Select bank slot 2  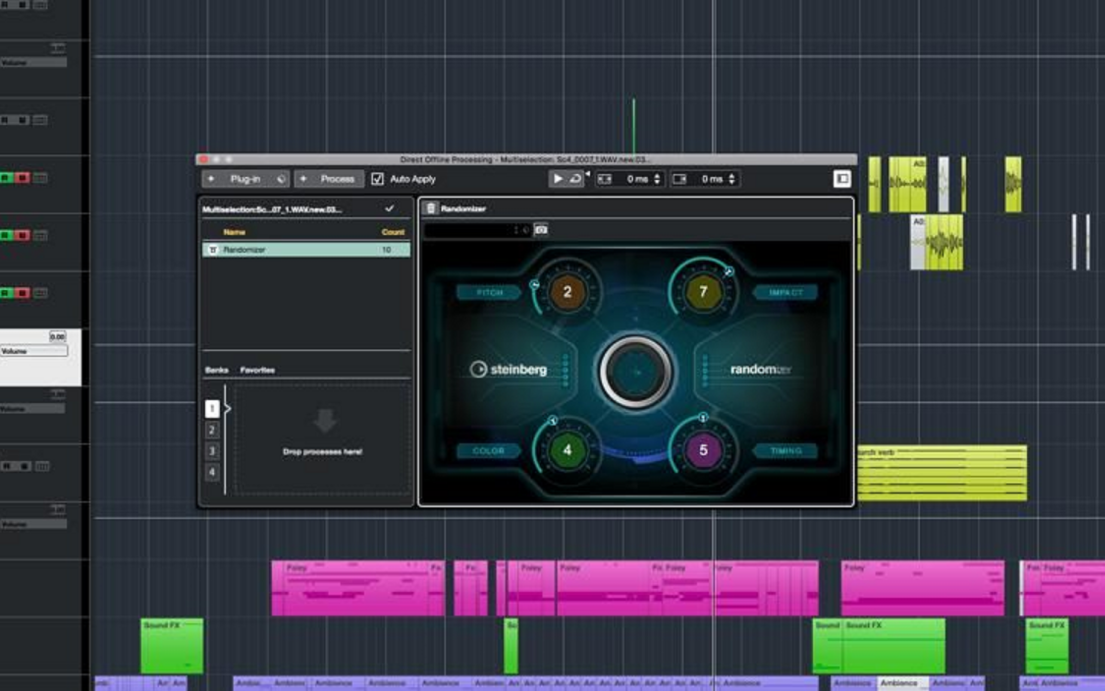pyautogui.click(x=212, y=430)
